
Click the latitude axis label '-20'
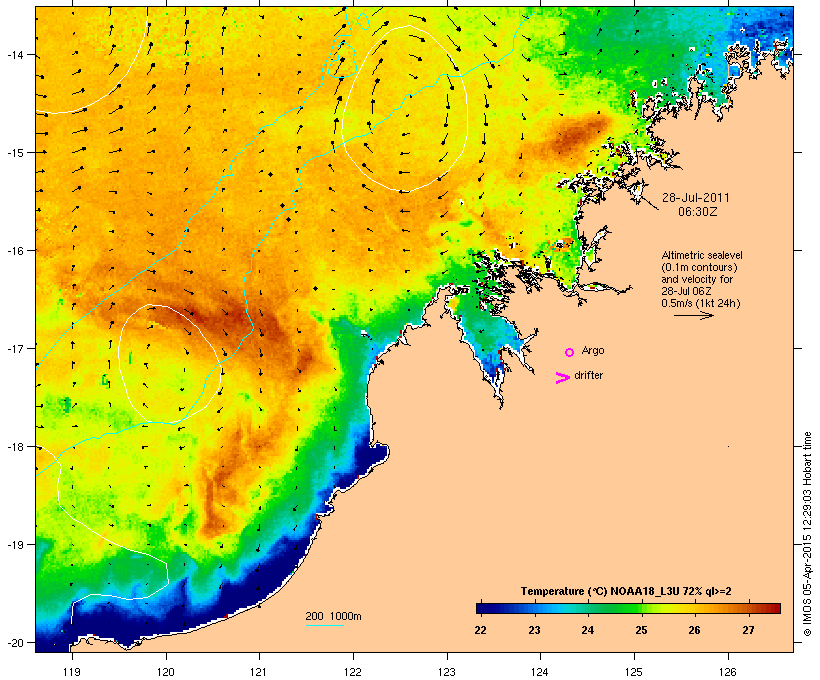click(14, 643)
